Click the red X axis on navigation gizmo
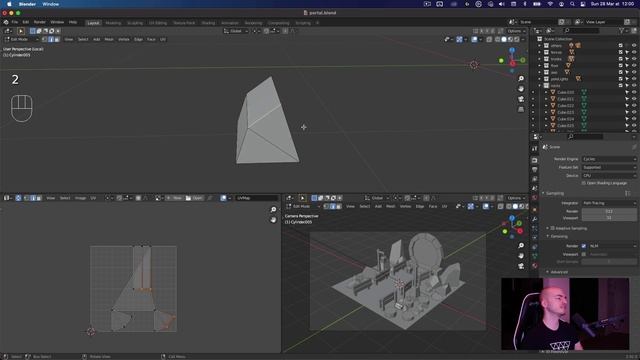This screenshot has height=360, width=640. point(512,64)
